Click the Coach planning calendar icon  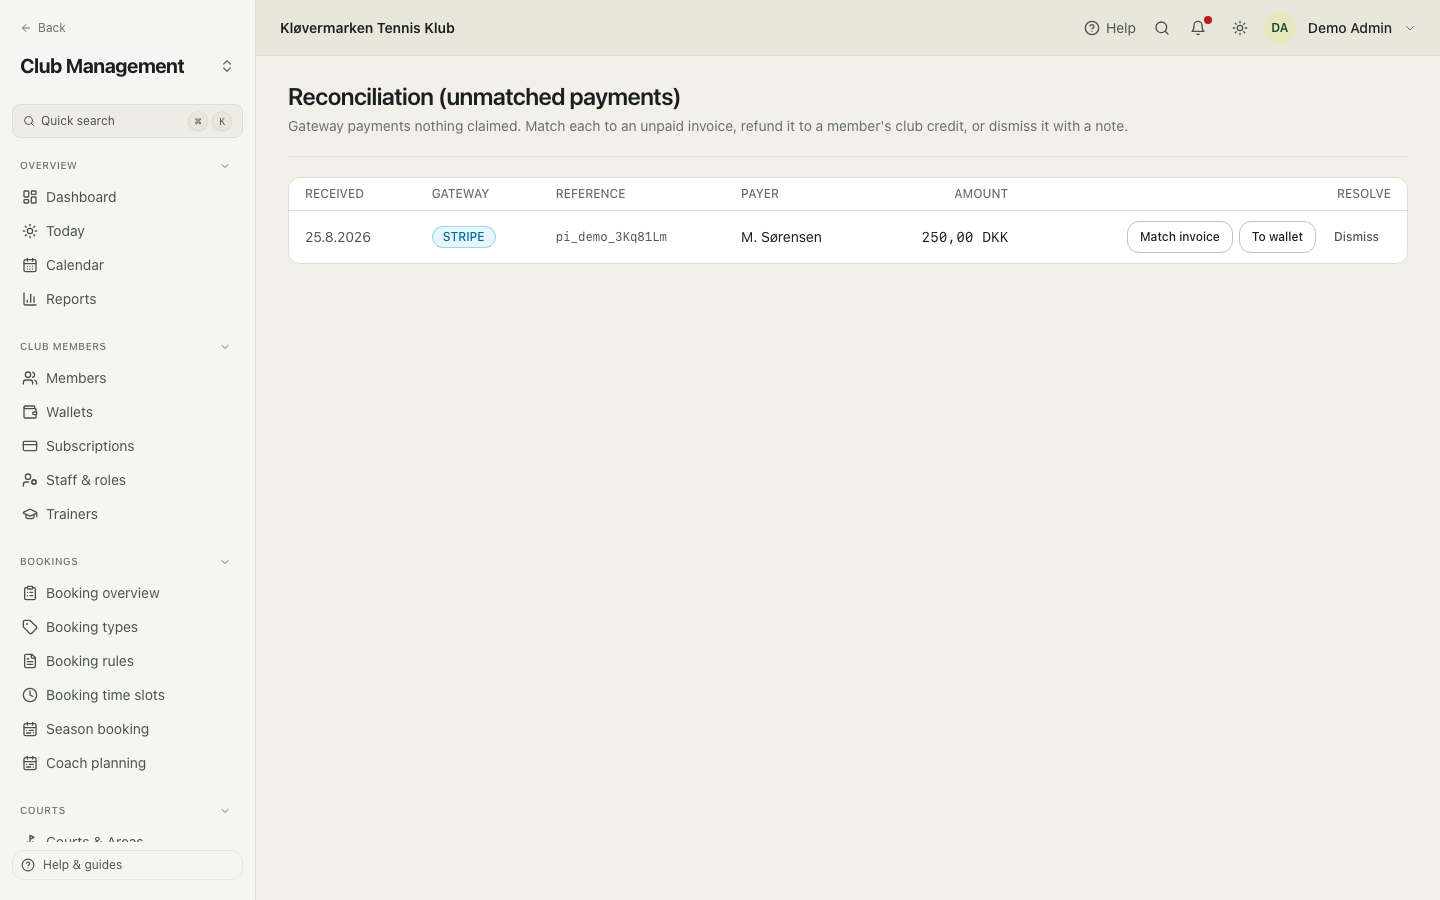(30, 763)
